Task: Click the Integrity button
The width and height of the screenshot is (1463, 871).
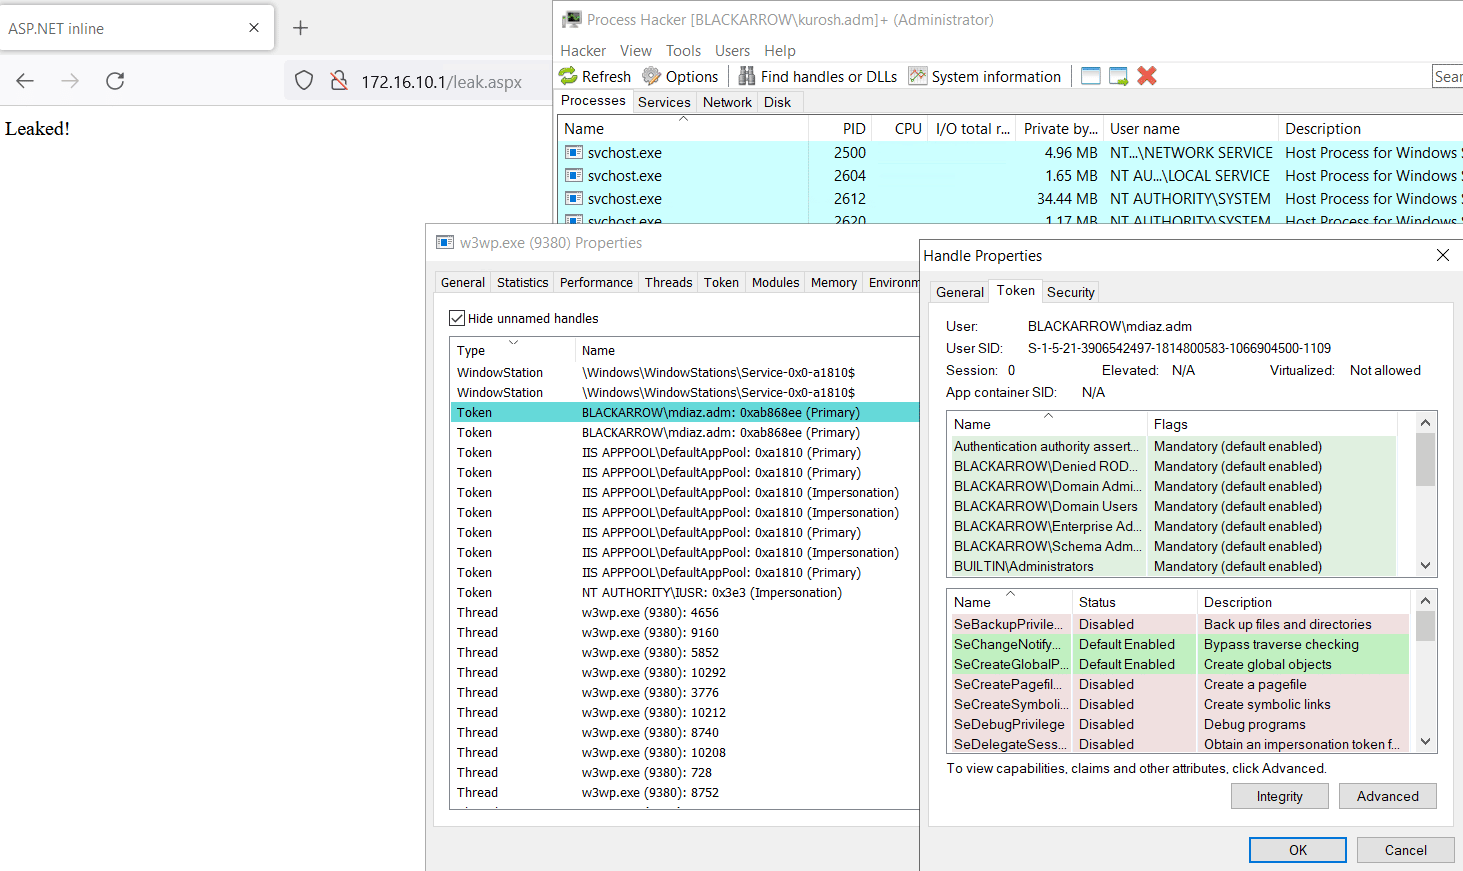Action: pos(1279,796)
